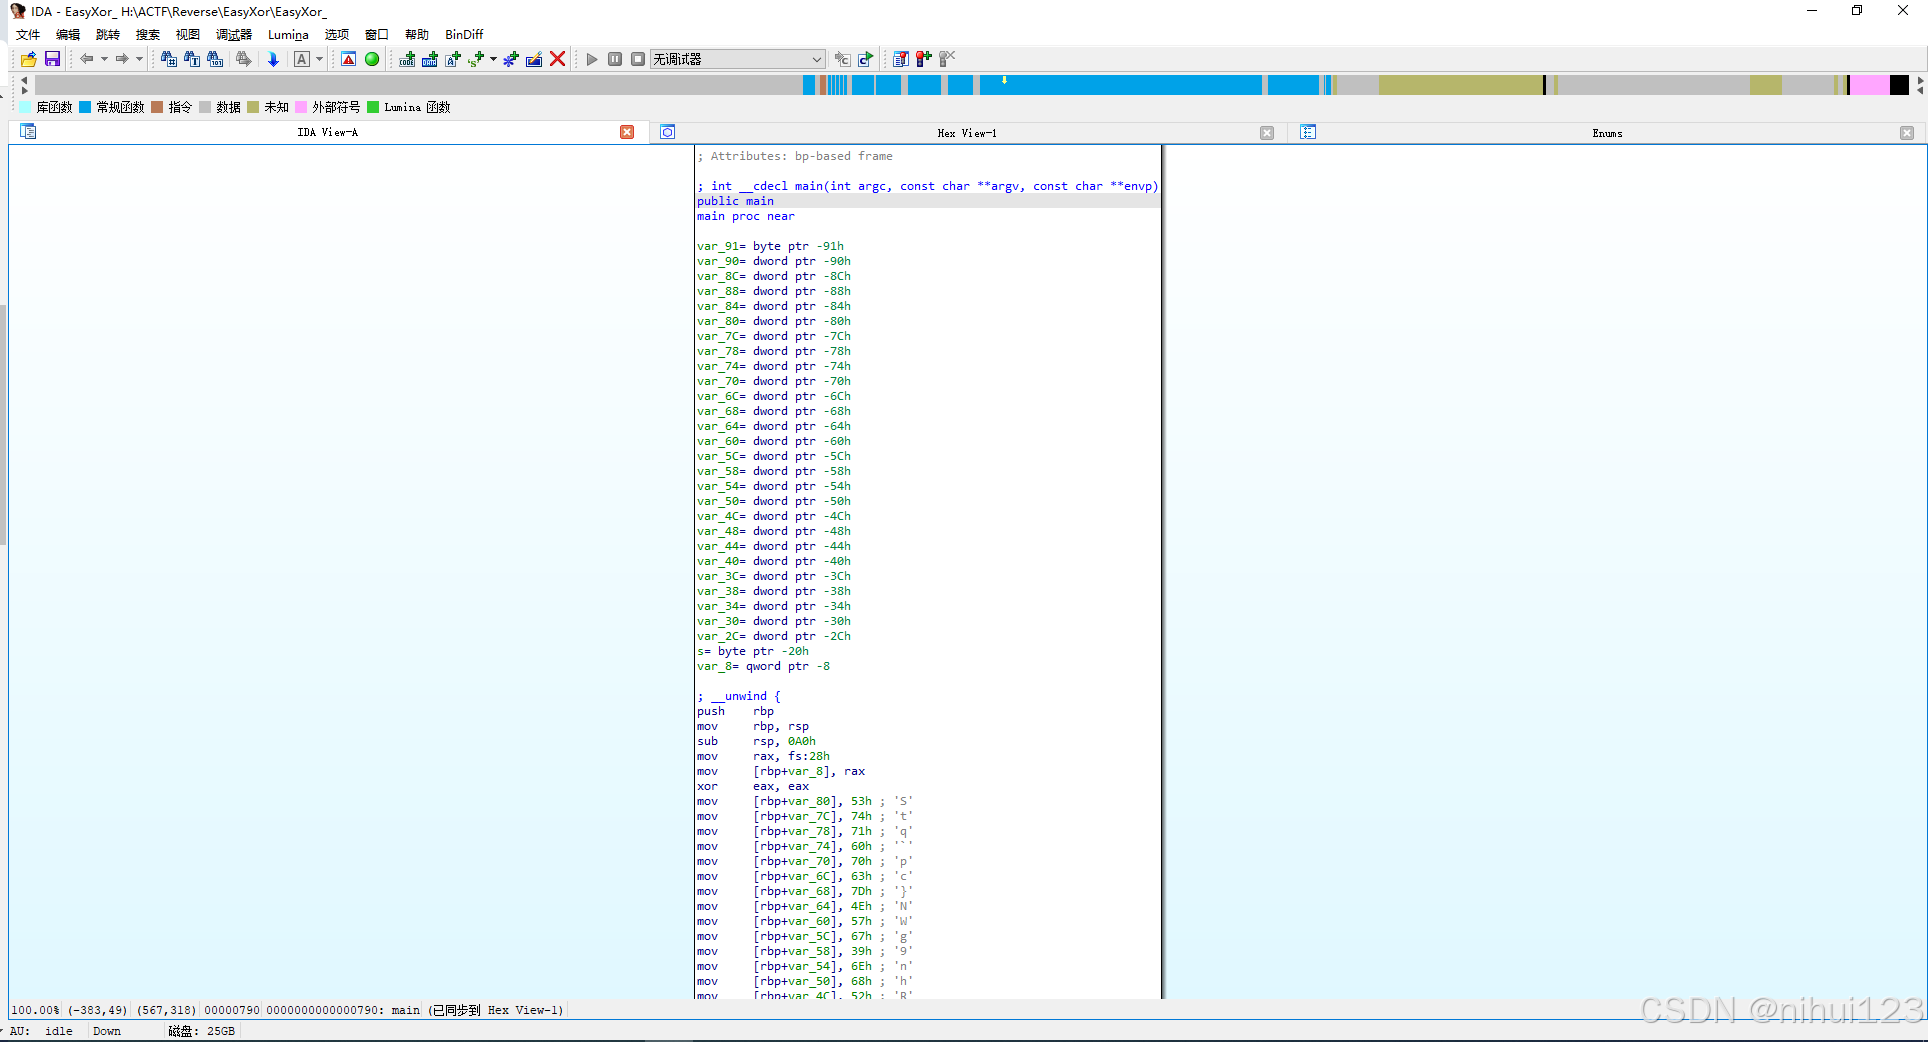The height and width of the screenshot is (1042, 1928).
Task: Click the Enums tab icon
Action: coord(1308,132)
